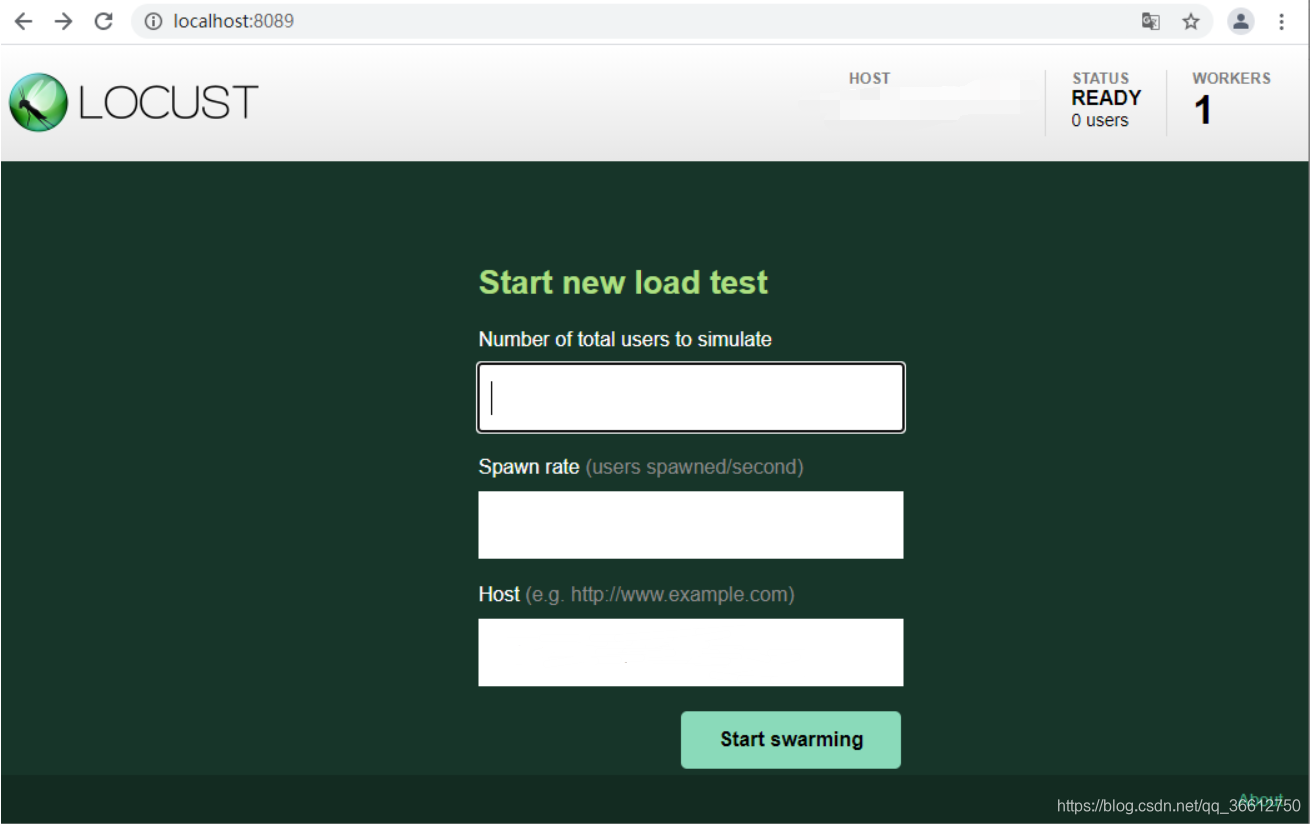Start the test with Start swarming button
Image resolution: width=1311 pixels, height=825 pixels.
[x=791, y=740]
